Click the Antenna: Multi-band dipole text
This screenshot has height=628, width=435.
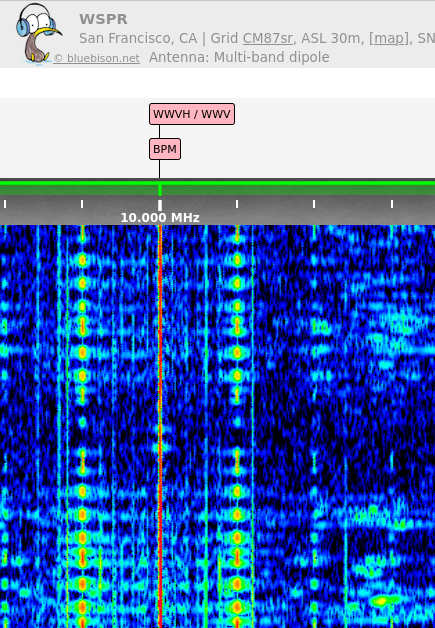239,57
